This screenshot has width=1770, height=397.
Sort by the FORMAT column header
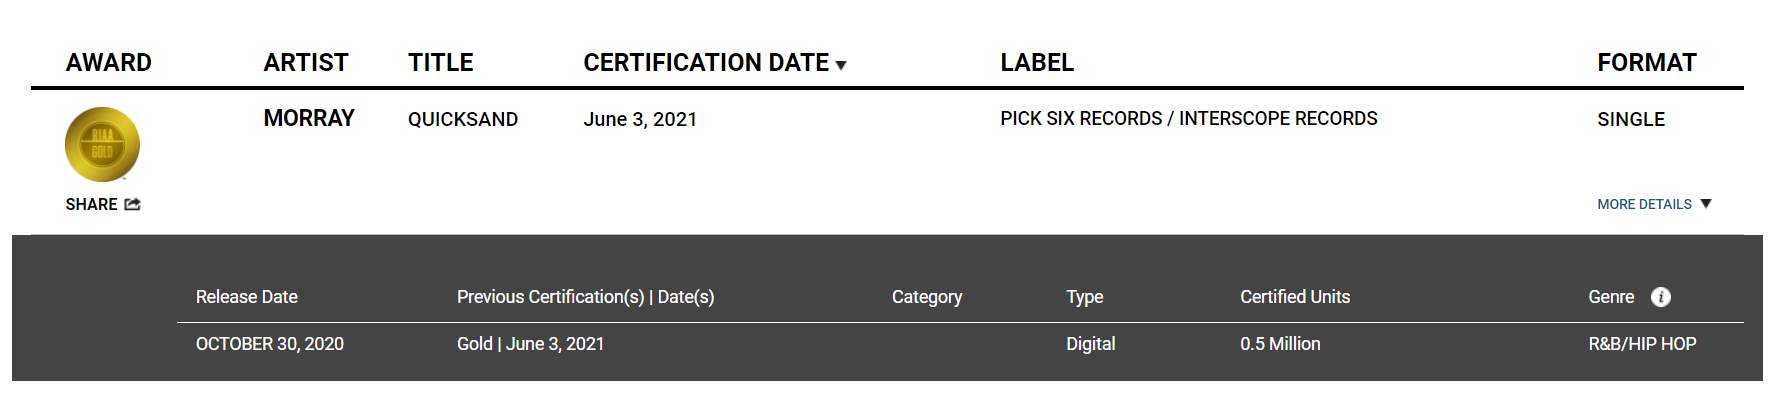1646,63
